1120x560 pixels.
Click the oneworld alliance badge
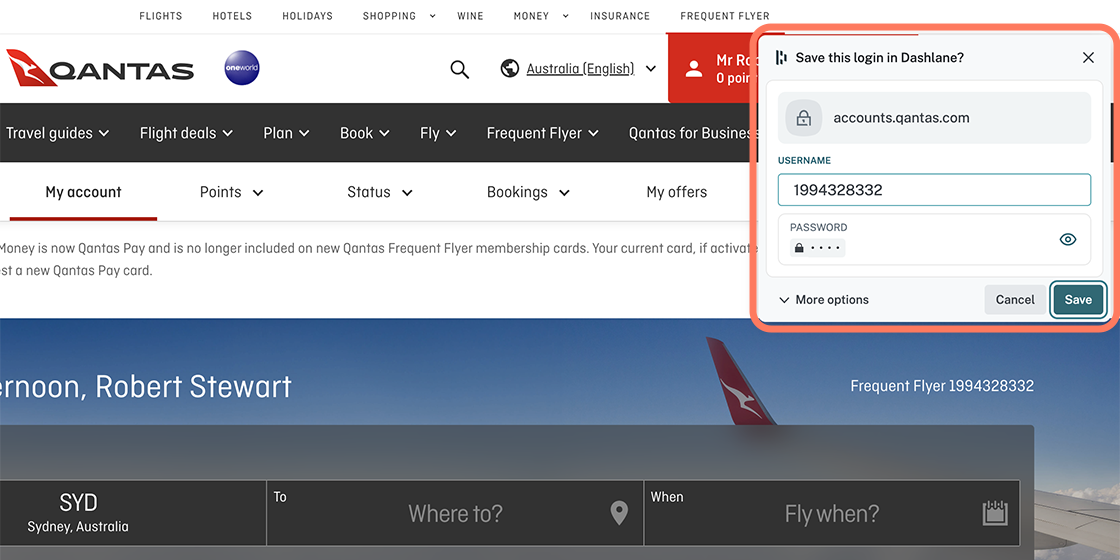pos(242,69)
